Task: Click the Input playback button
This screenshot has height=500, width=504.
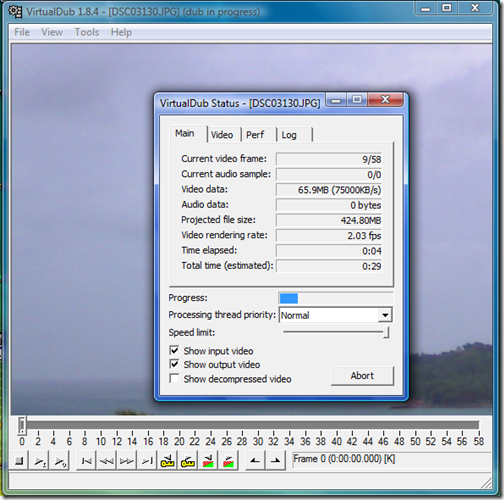Action: pyautogui.click(x=39, y=461)
